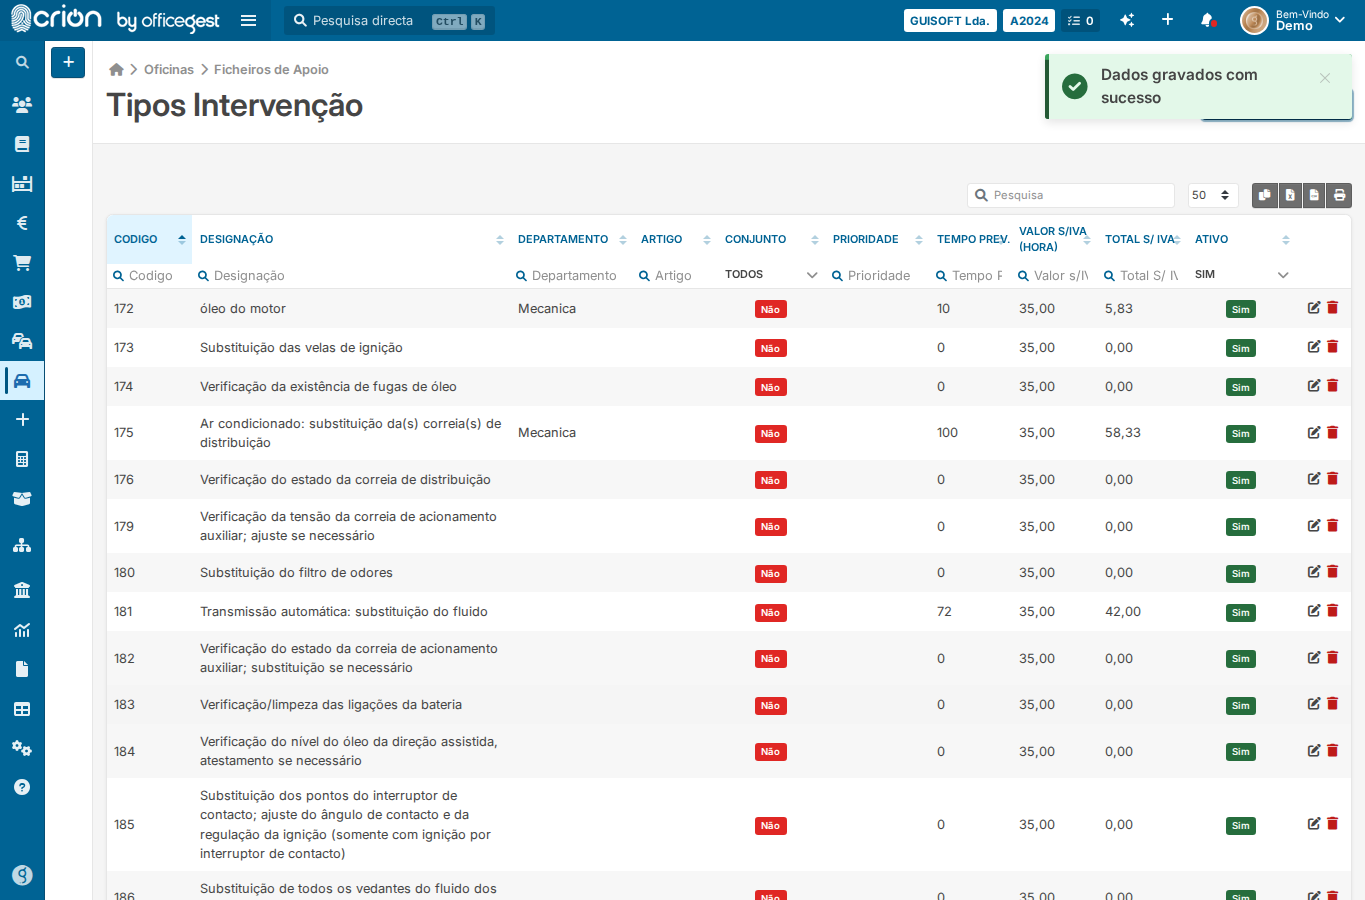Image resolution: width=1365 pixels, height=900 pixels.
Task: Edit row 181 Transmissão automática
Action: coord(1314,611)
